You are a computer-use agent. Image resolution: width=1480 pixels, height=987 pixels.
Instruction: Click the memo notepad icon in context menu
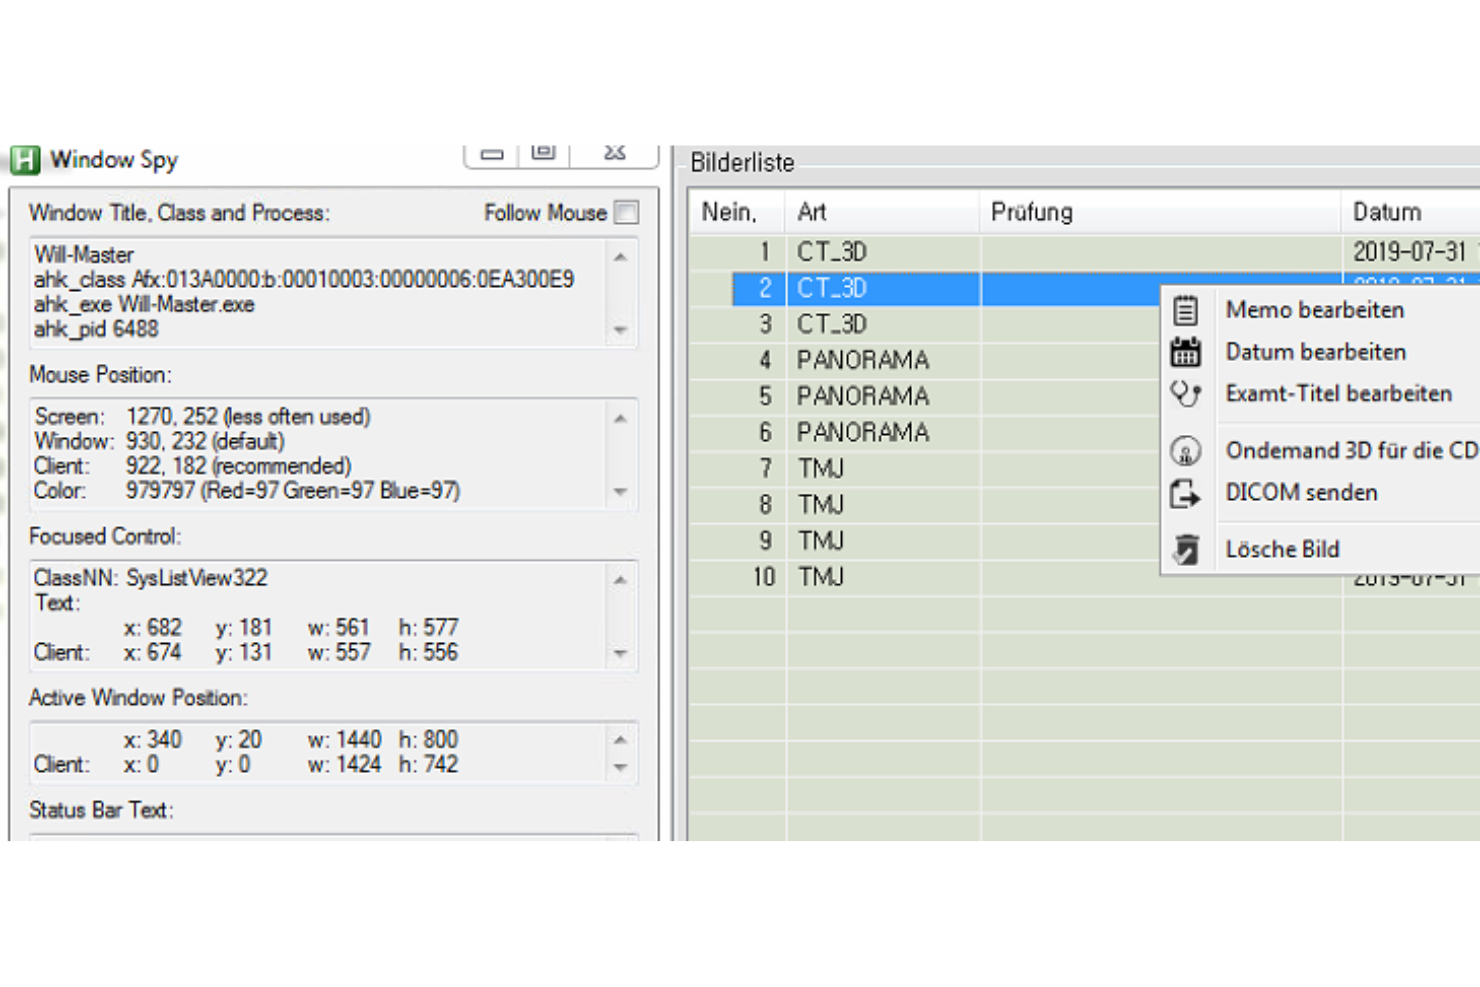coord(1185,311)
